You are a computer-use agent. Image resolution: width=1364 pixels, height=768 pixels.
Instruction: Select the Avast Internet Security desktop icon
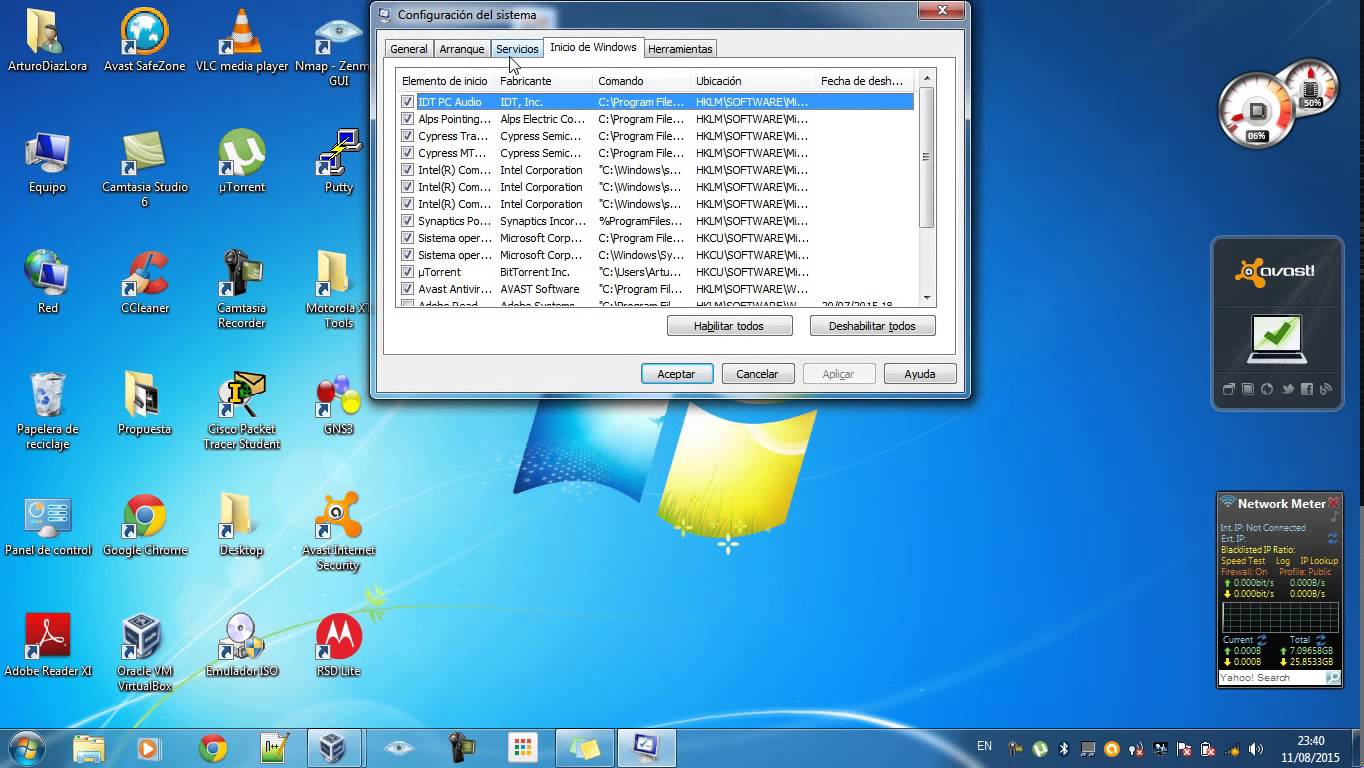coord(339,531)
